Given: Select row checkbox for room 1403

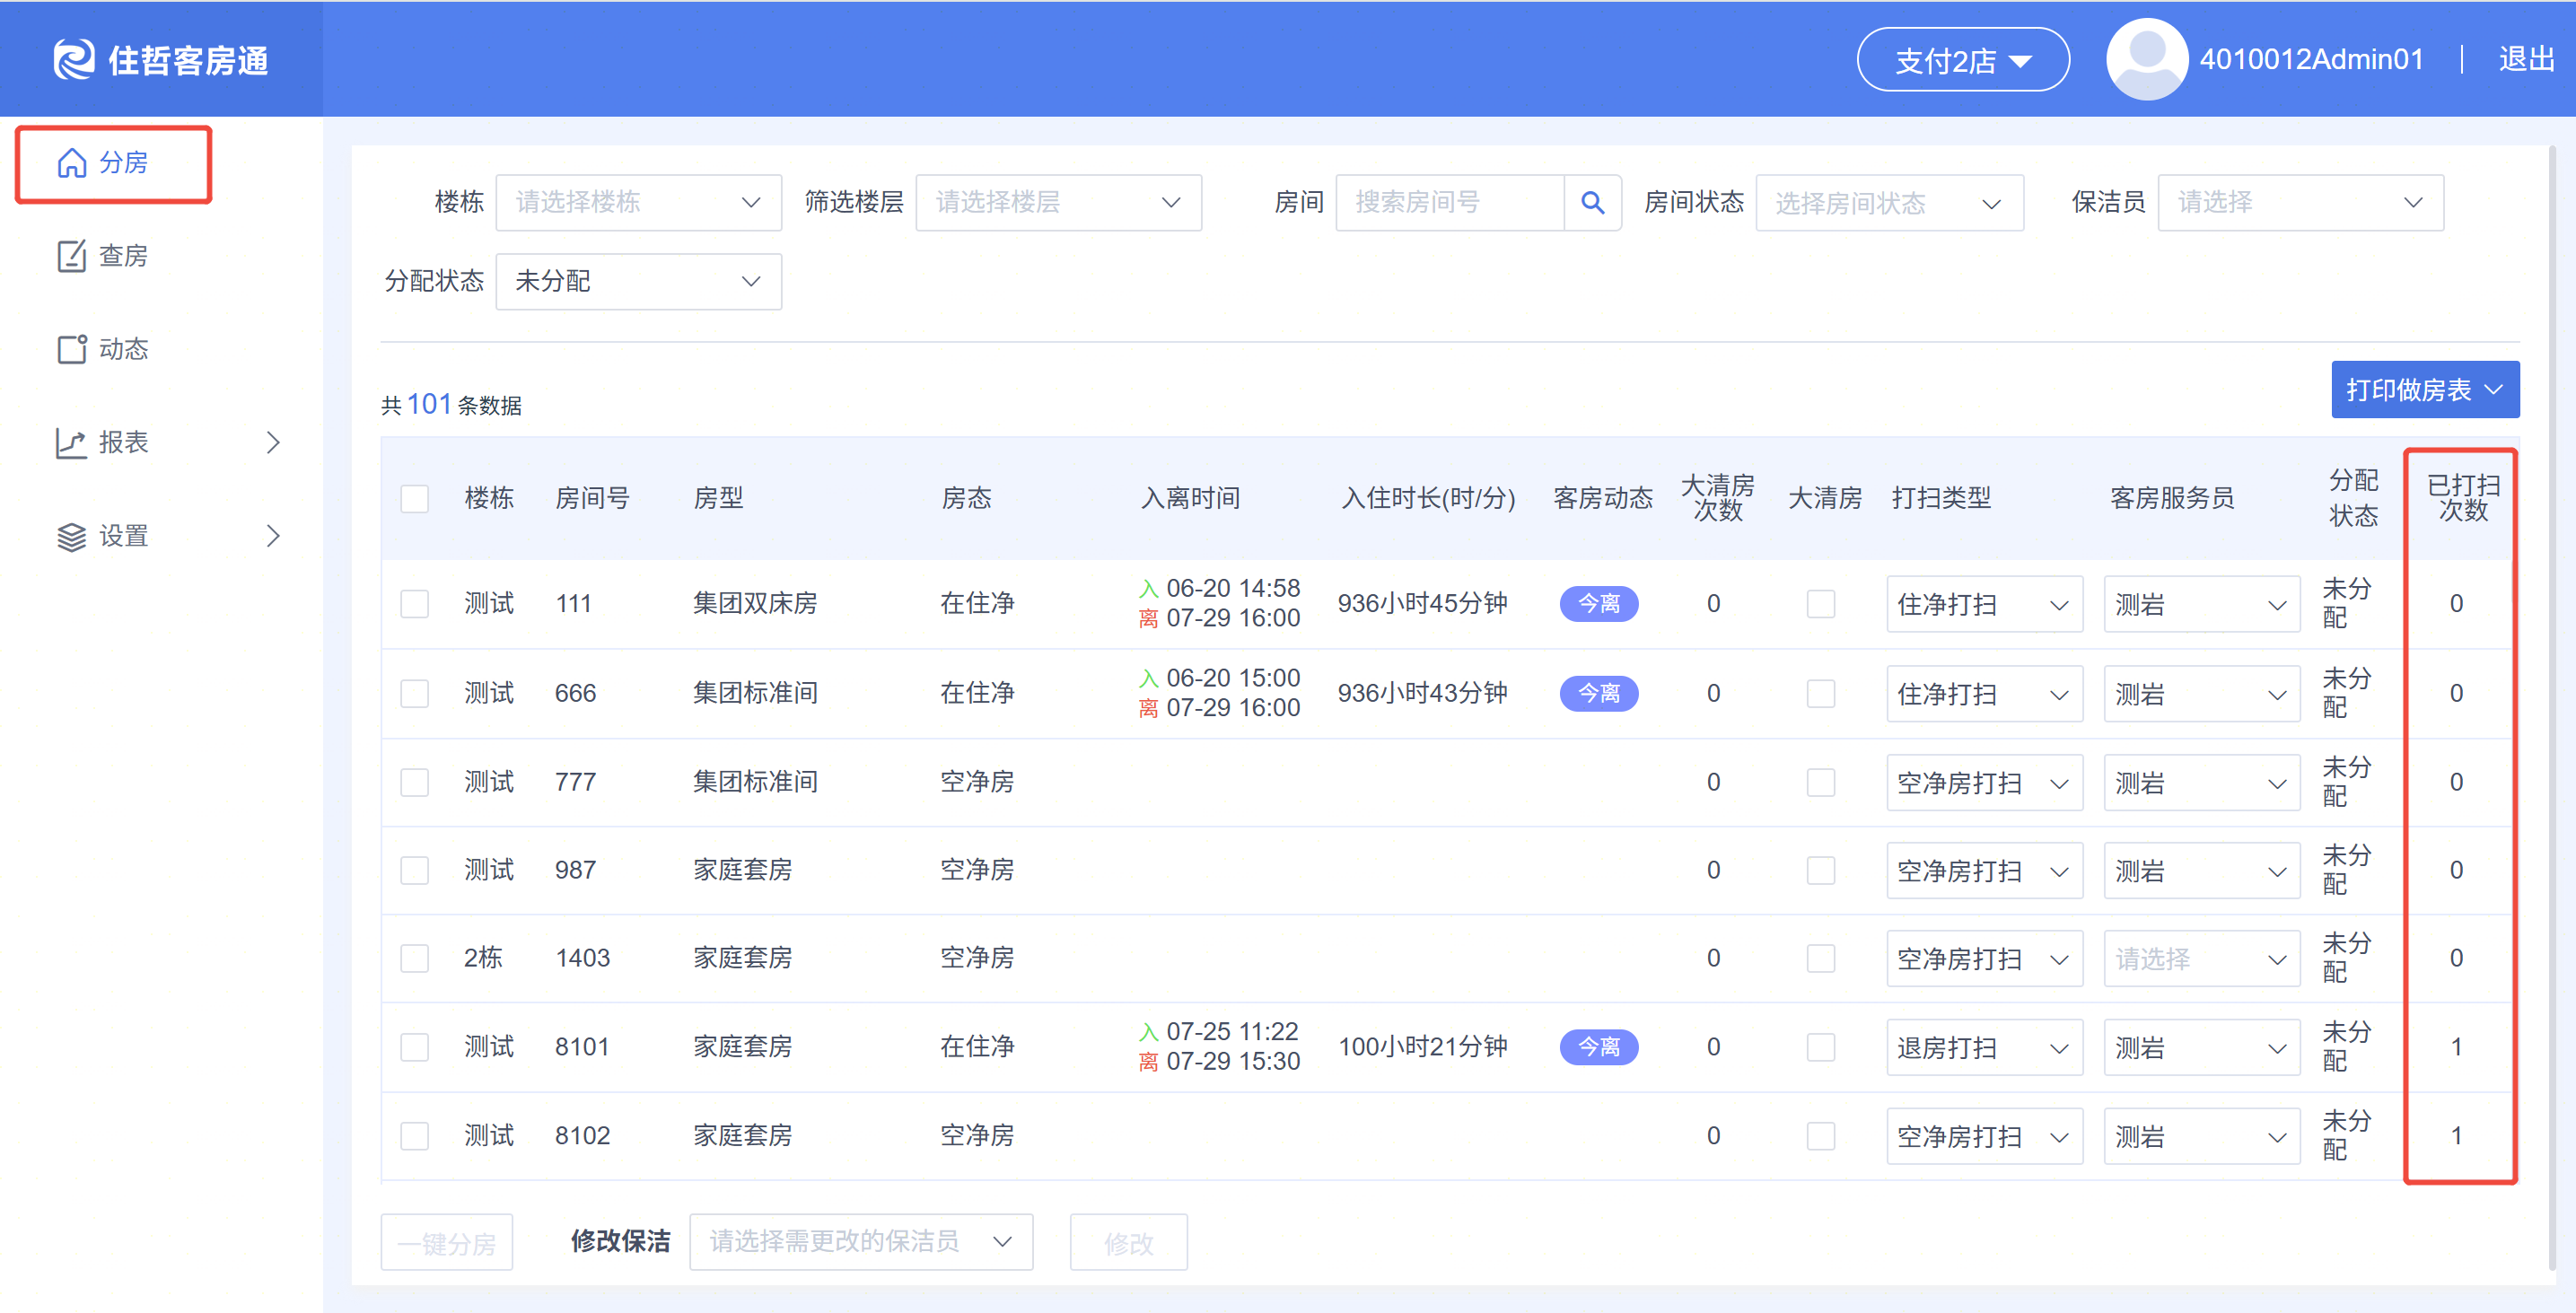Looking at the screenshot, I should pyautogui.click(x=414, y=958).
